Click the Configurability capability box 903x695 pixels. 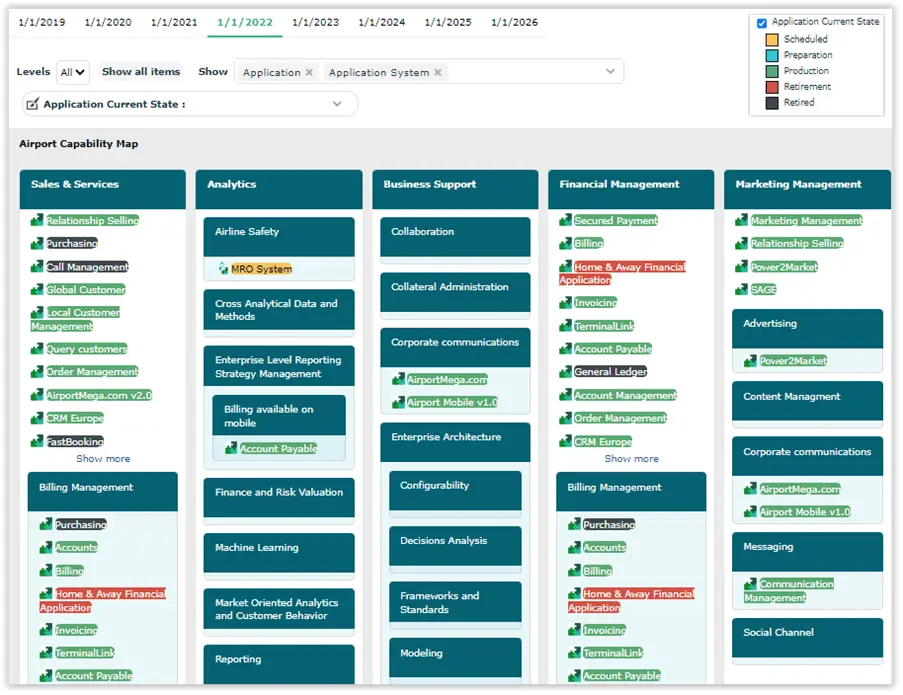456,491
